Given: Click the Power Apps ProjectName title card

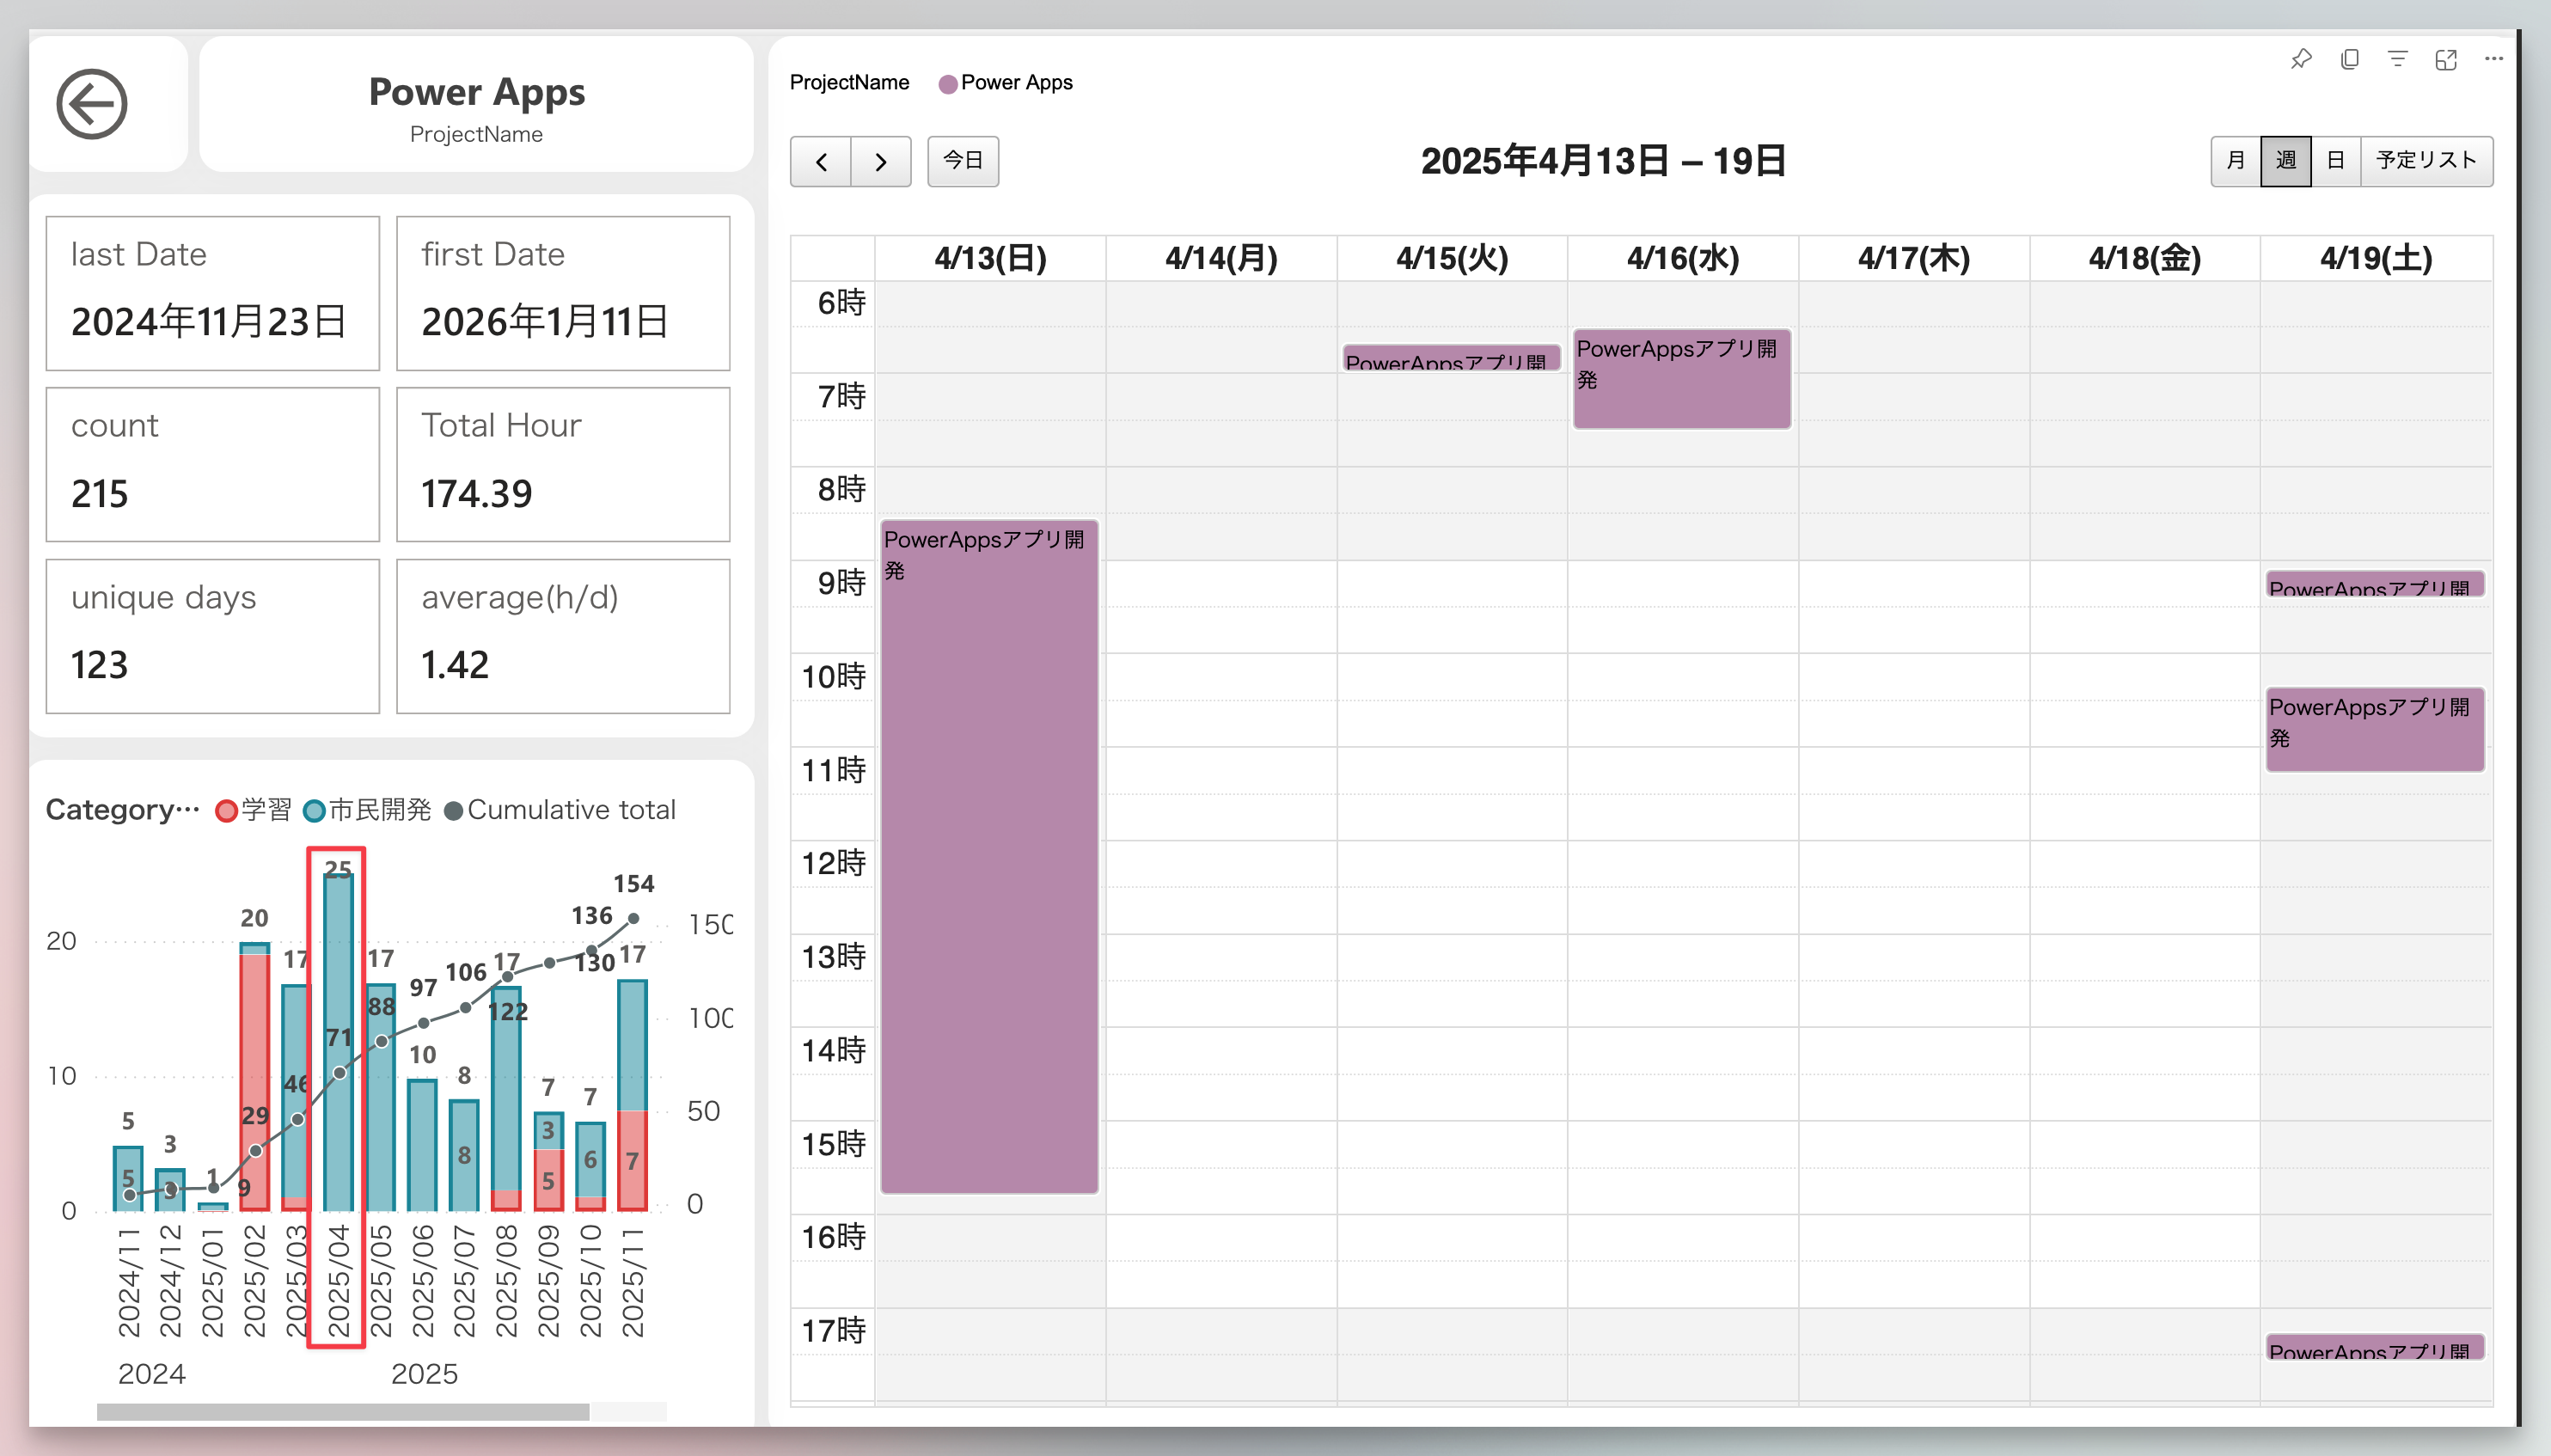Looking at the screenshot, I should point(476,105).
